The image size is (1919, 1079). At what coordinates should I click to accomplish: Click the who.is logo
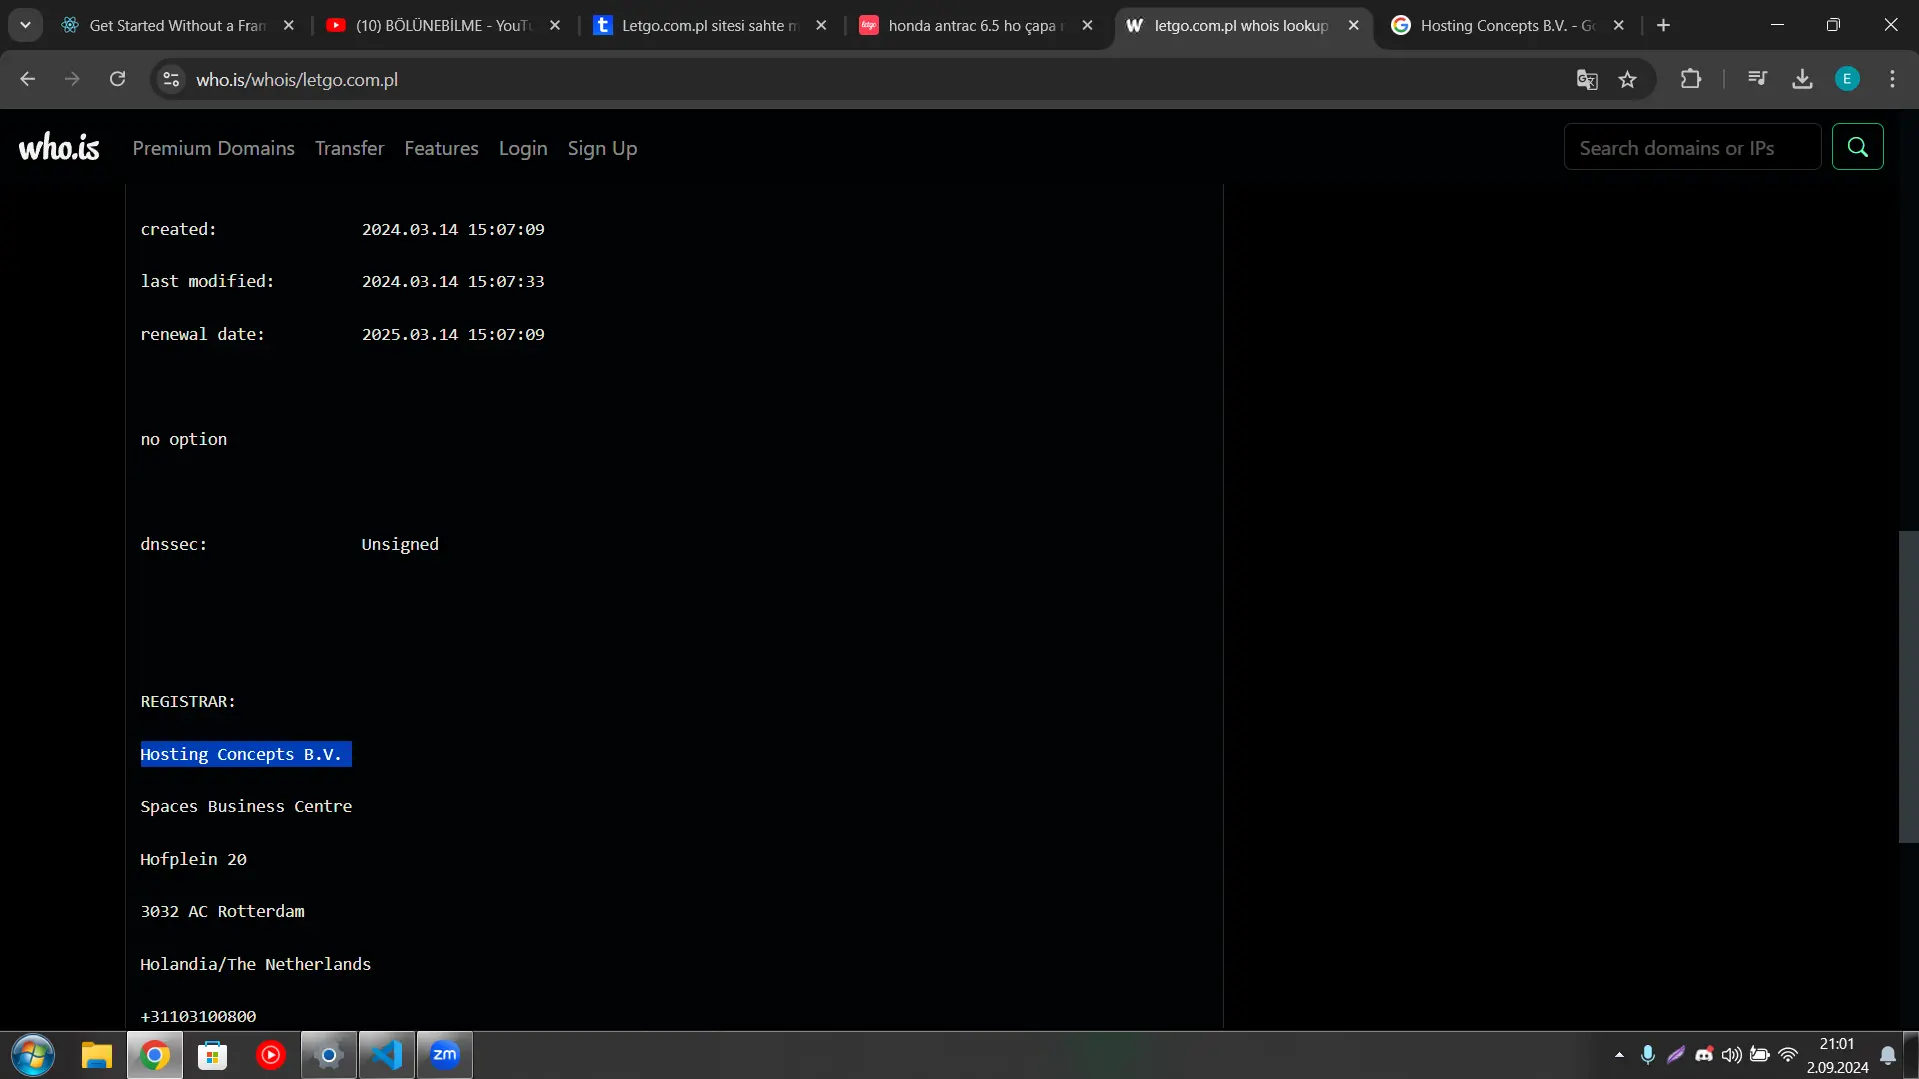coord(59,148)
